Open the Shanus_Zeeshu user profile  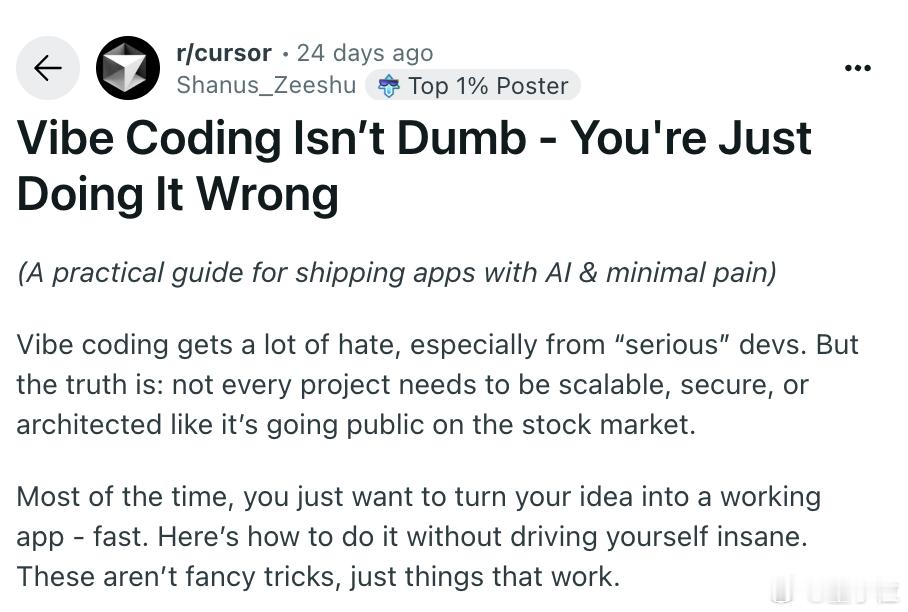(266, 85)
